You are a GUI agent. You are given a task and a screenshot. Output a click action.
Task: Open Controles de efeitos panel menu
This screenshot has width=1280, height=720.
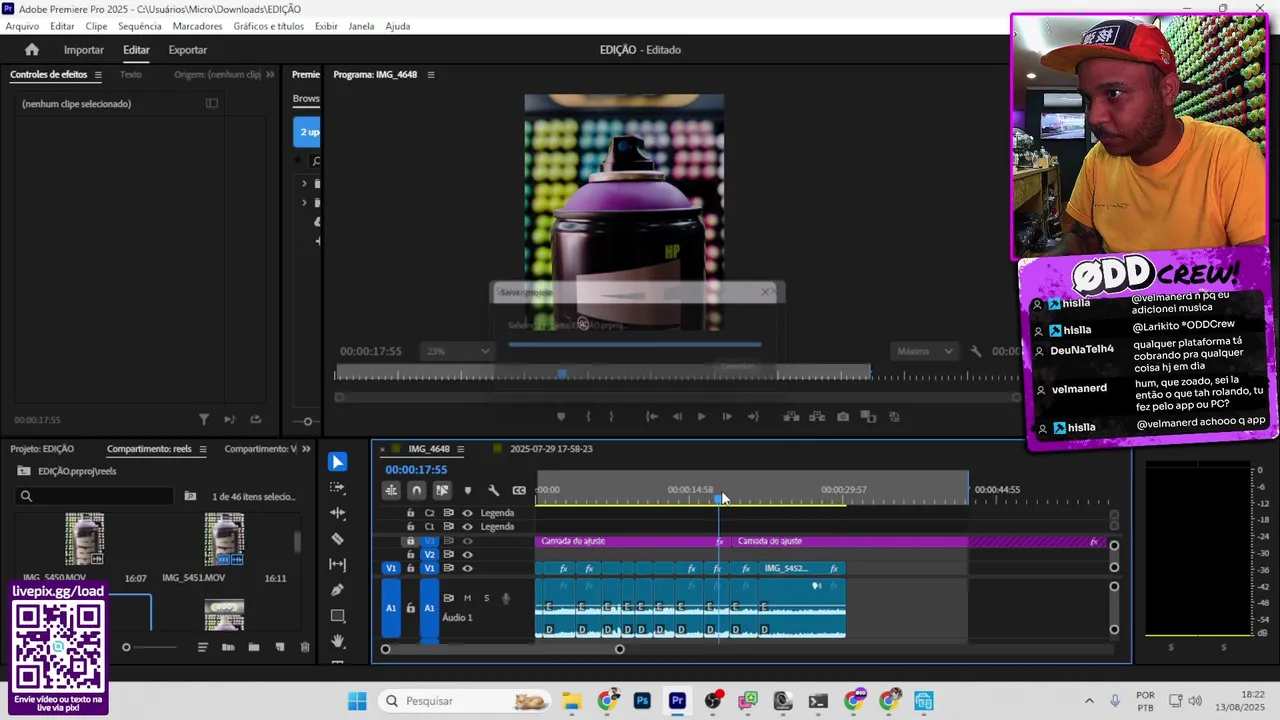tap(98, 75)
